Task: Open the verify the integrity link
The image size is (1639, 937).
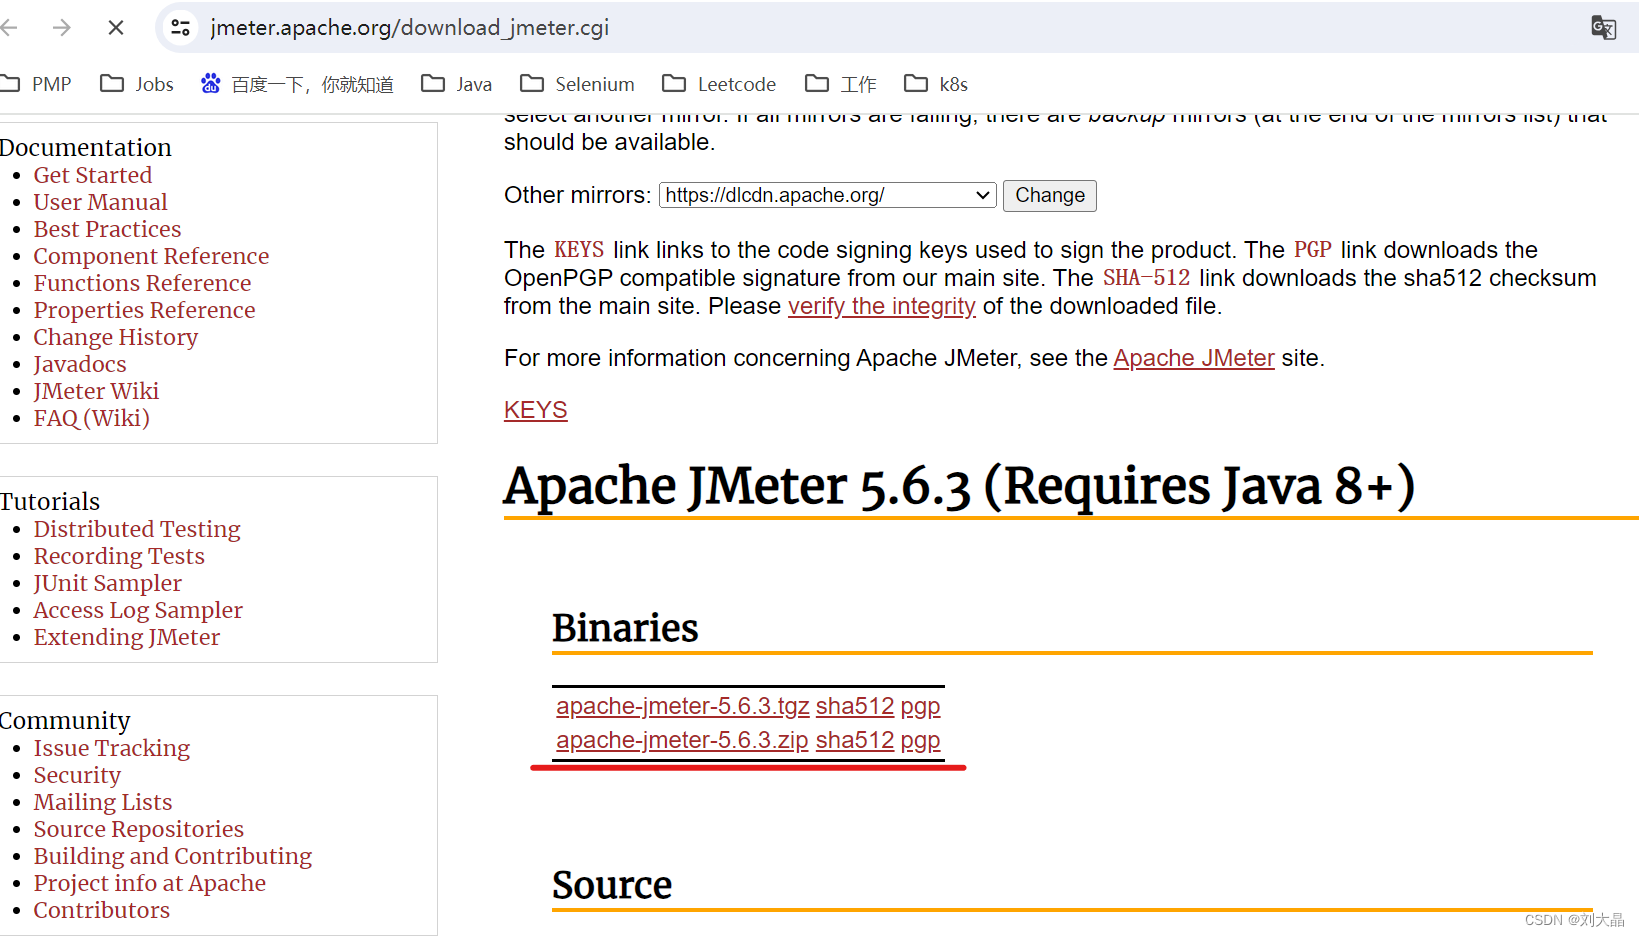Action: click(x=881, y=306)
